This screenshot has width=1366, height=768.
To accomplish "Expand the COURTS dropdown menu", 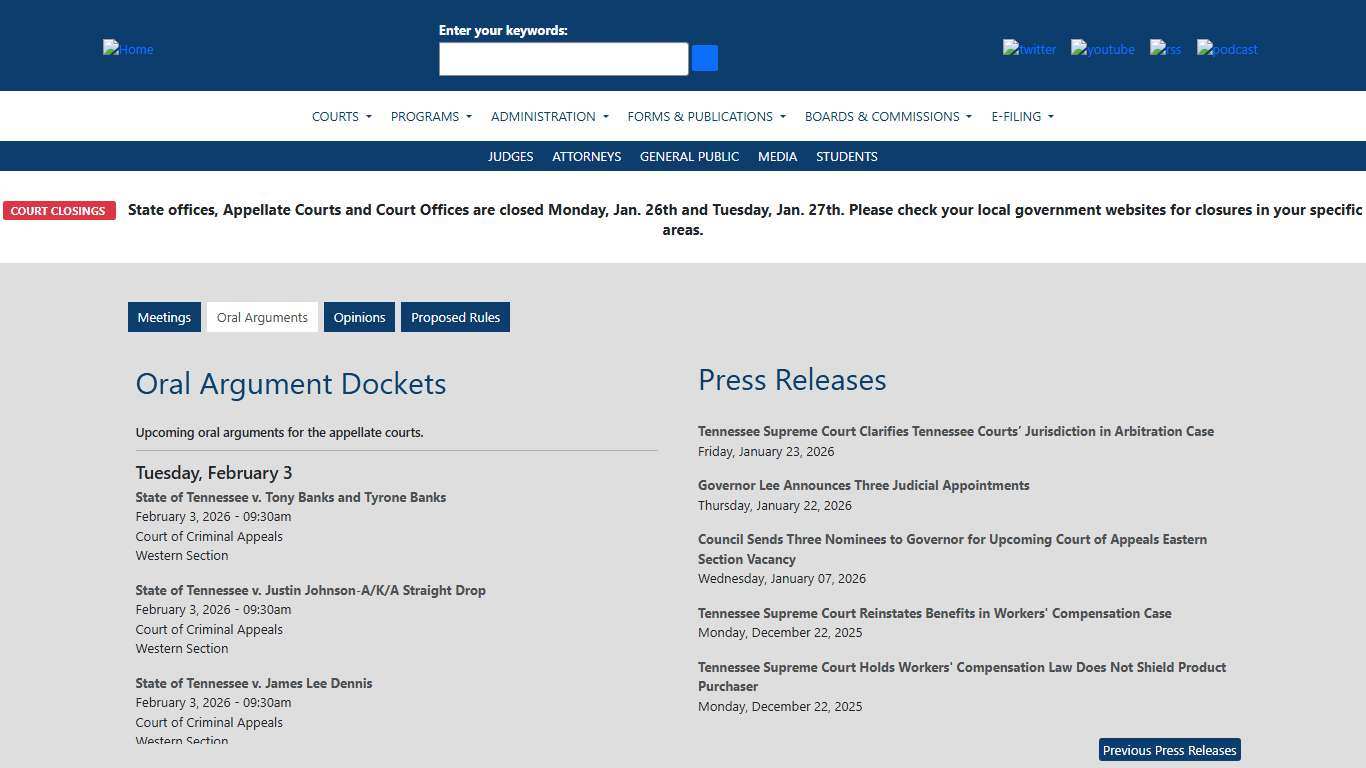I will pos(341,116).
